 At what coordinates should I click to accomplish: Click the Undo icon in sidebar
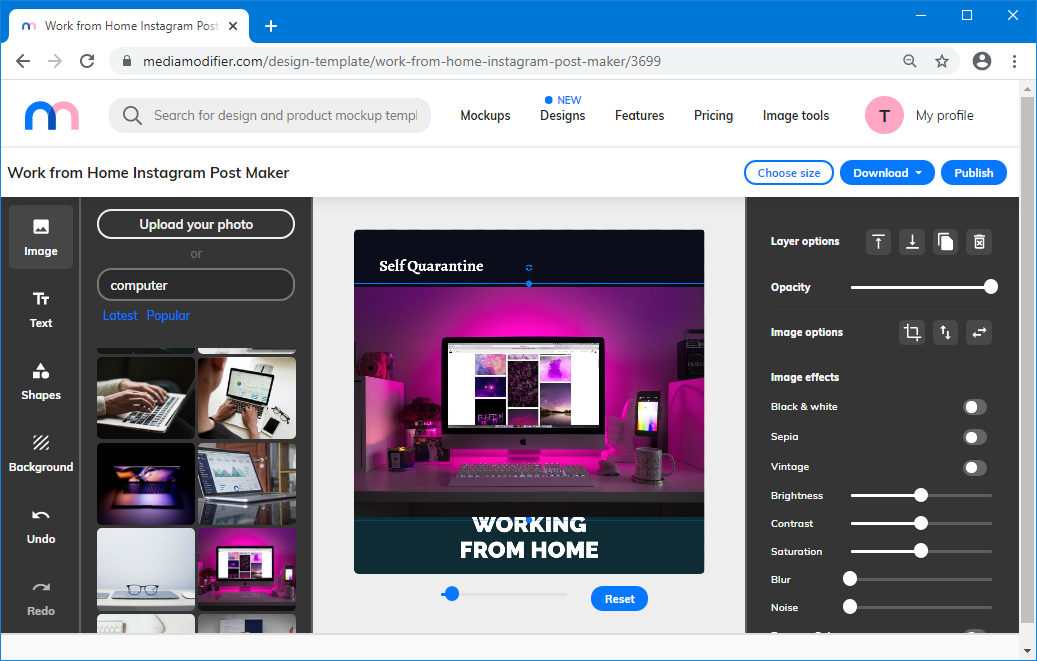pyautogui.click(x=41, y=525)
